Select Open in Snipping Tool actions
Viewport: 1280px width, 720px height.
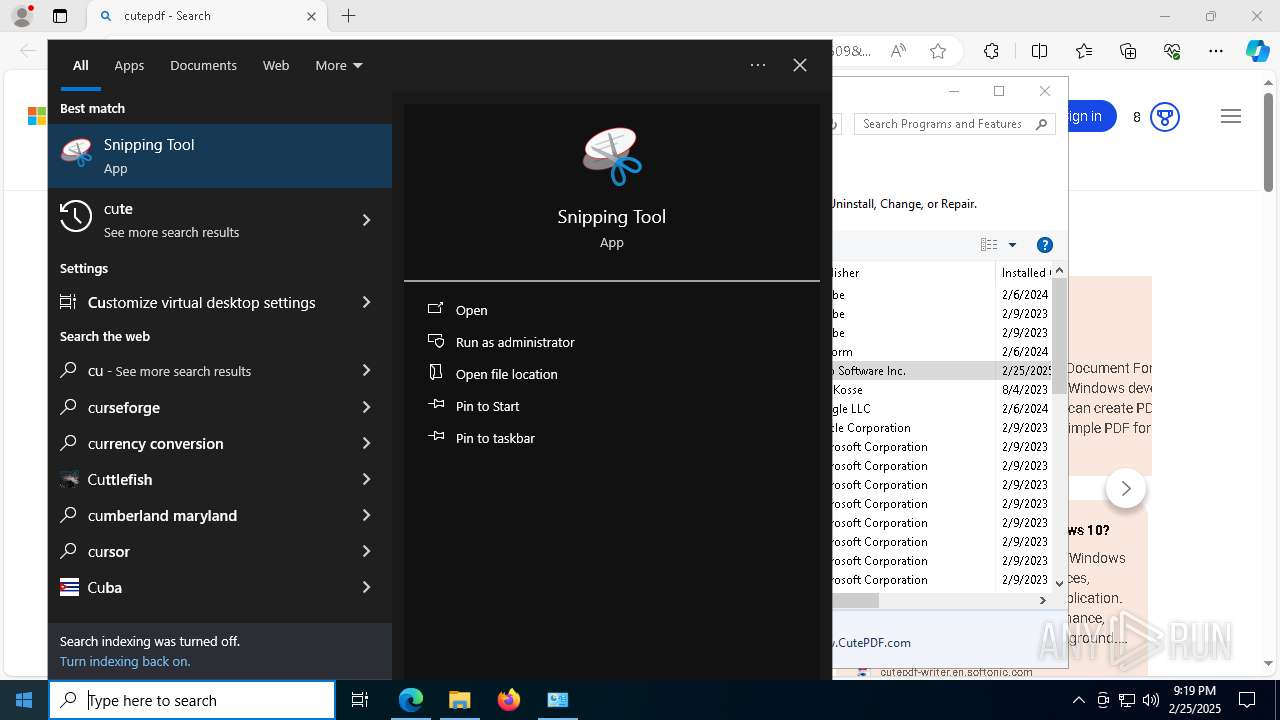click(472, 310)
